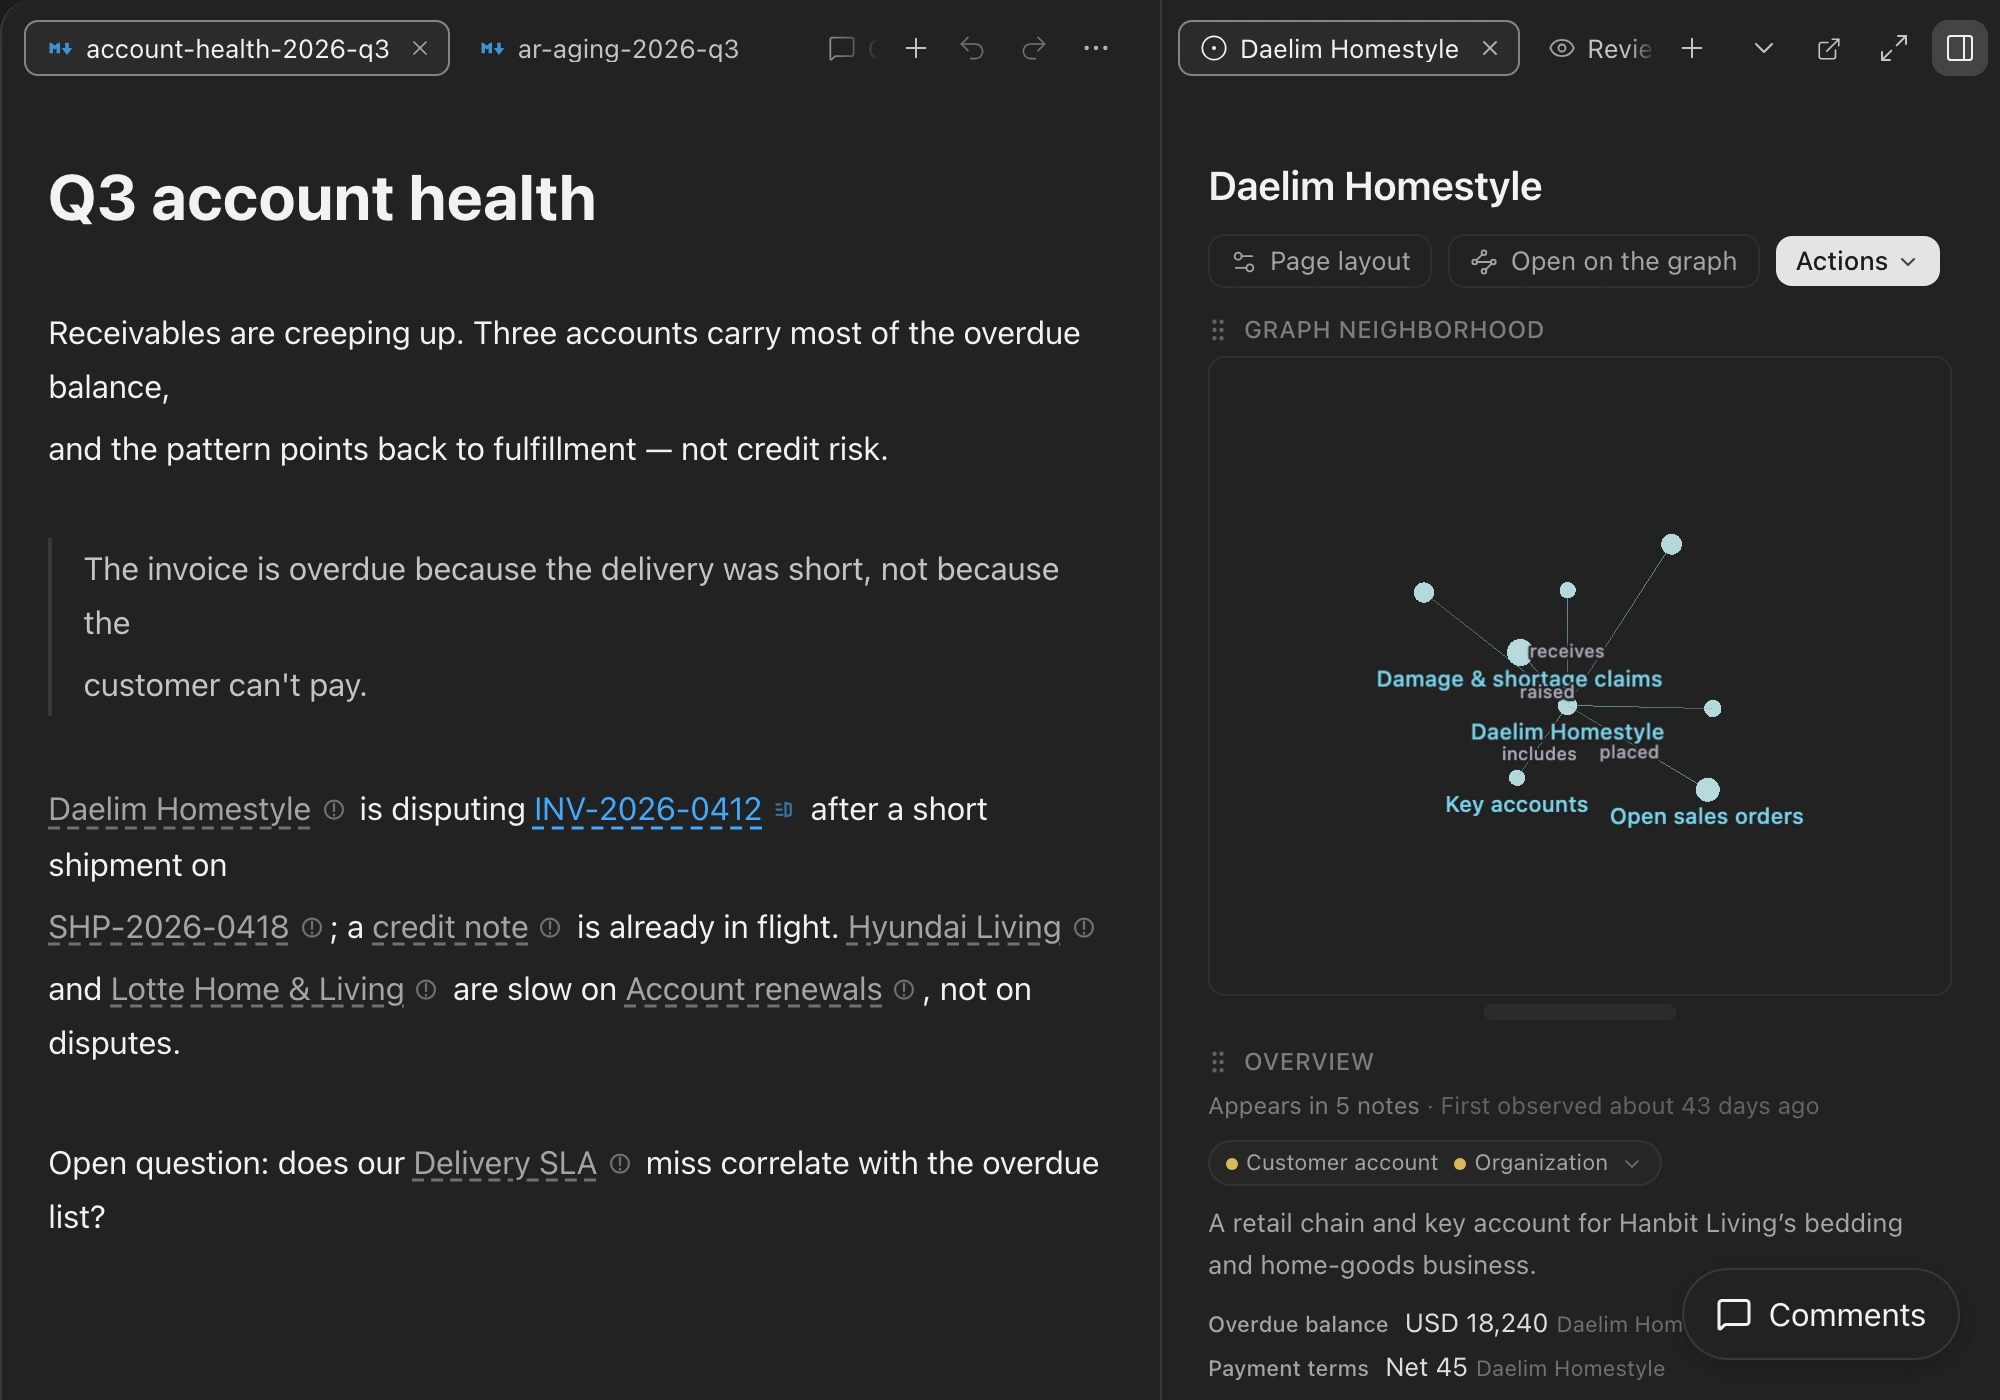Image resolution: width=2000 pixels, height=1400 pixels.
Task: Click the info icon after Account renewals
Action: [904, 989]
